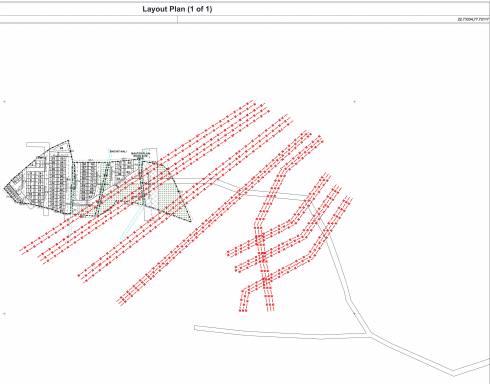Click the hatched plot layout drawing
The height and width of the screenshot is (384, 490).
[x=98, y=181]
